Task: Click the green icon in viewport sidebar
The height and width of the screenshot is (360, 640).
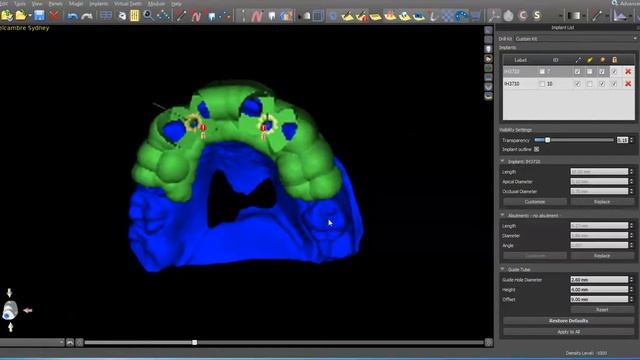Action: coord(488,68)
